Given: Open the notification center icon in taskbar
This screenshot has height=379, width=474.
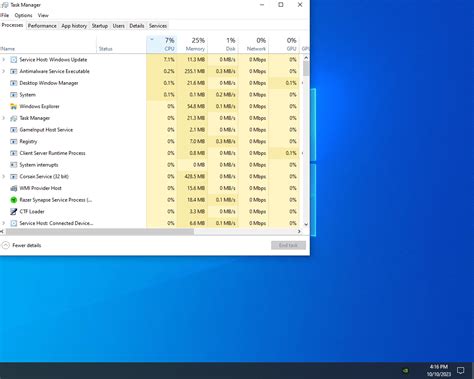Looking at the screenshot, I should pos(460,370).
